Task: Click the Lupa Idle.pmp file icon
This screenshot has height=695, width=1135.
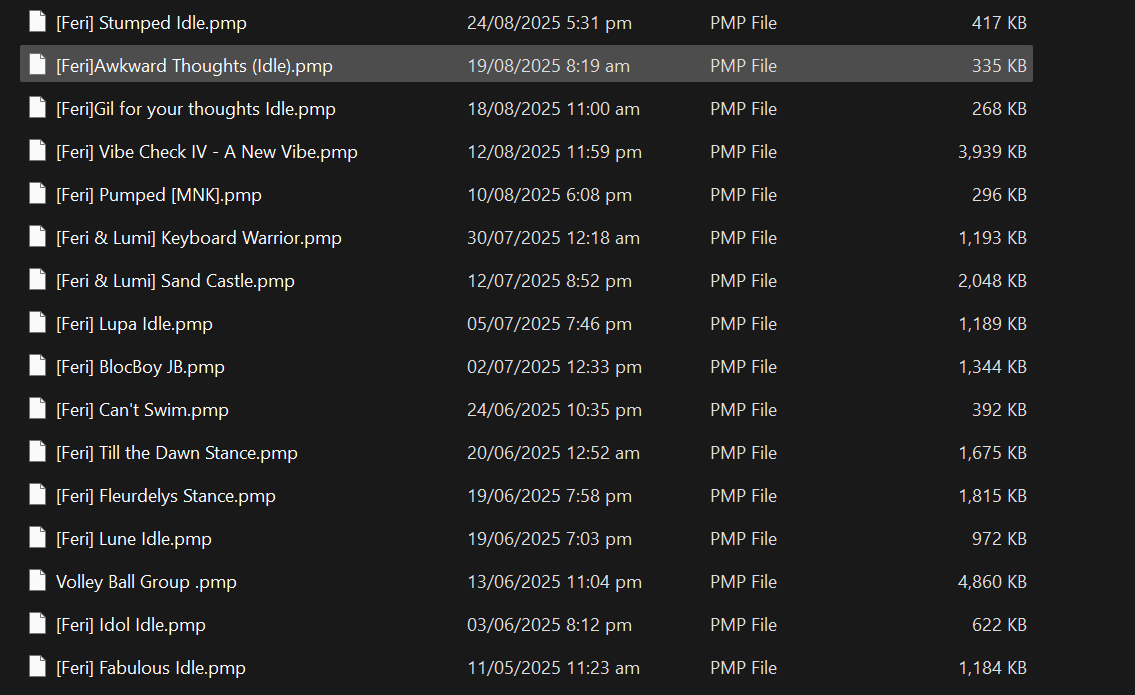Action: coord(38,323)
